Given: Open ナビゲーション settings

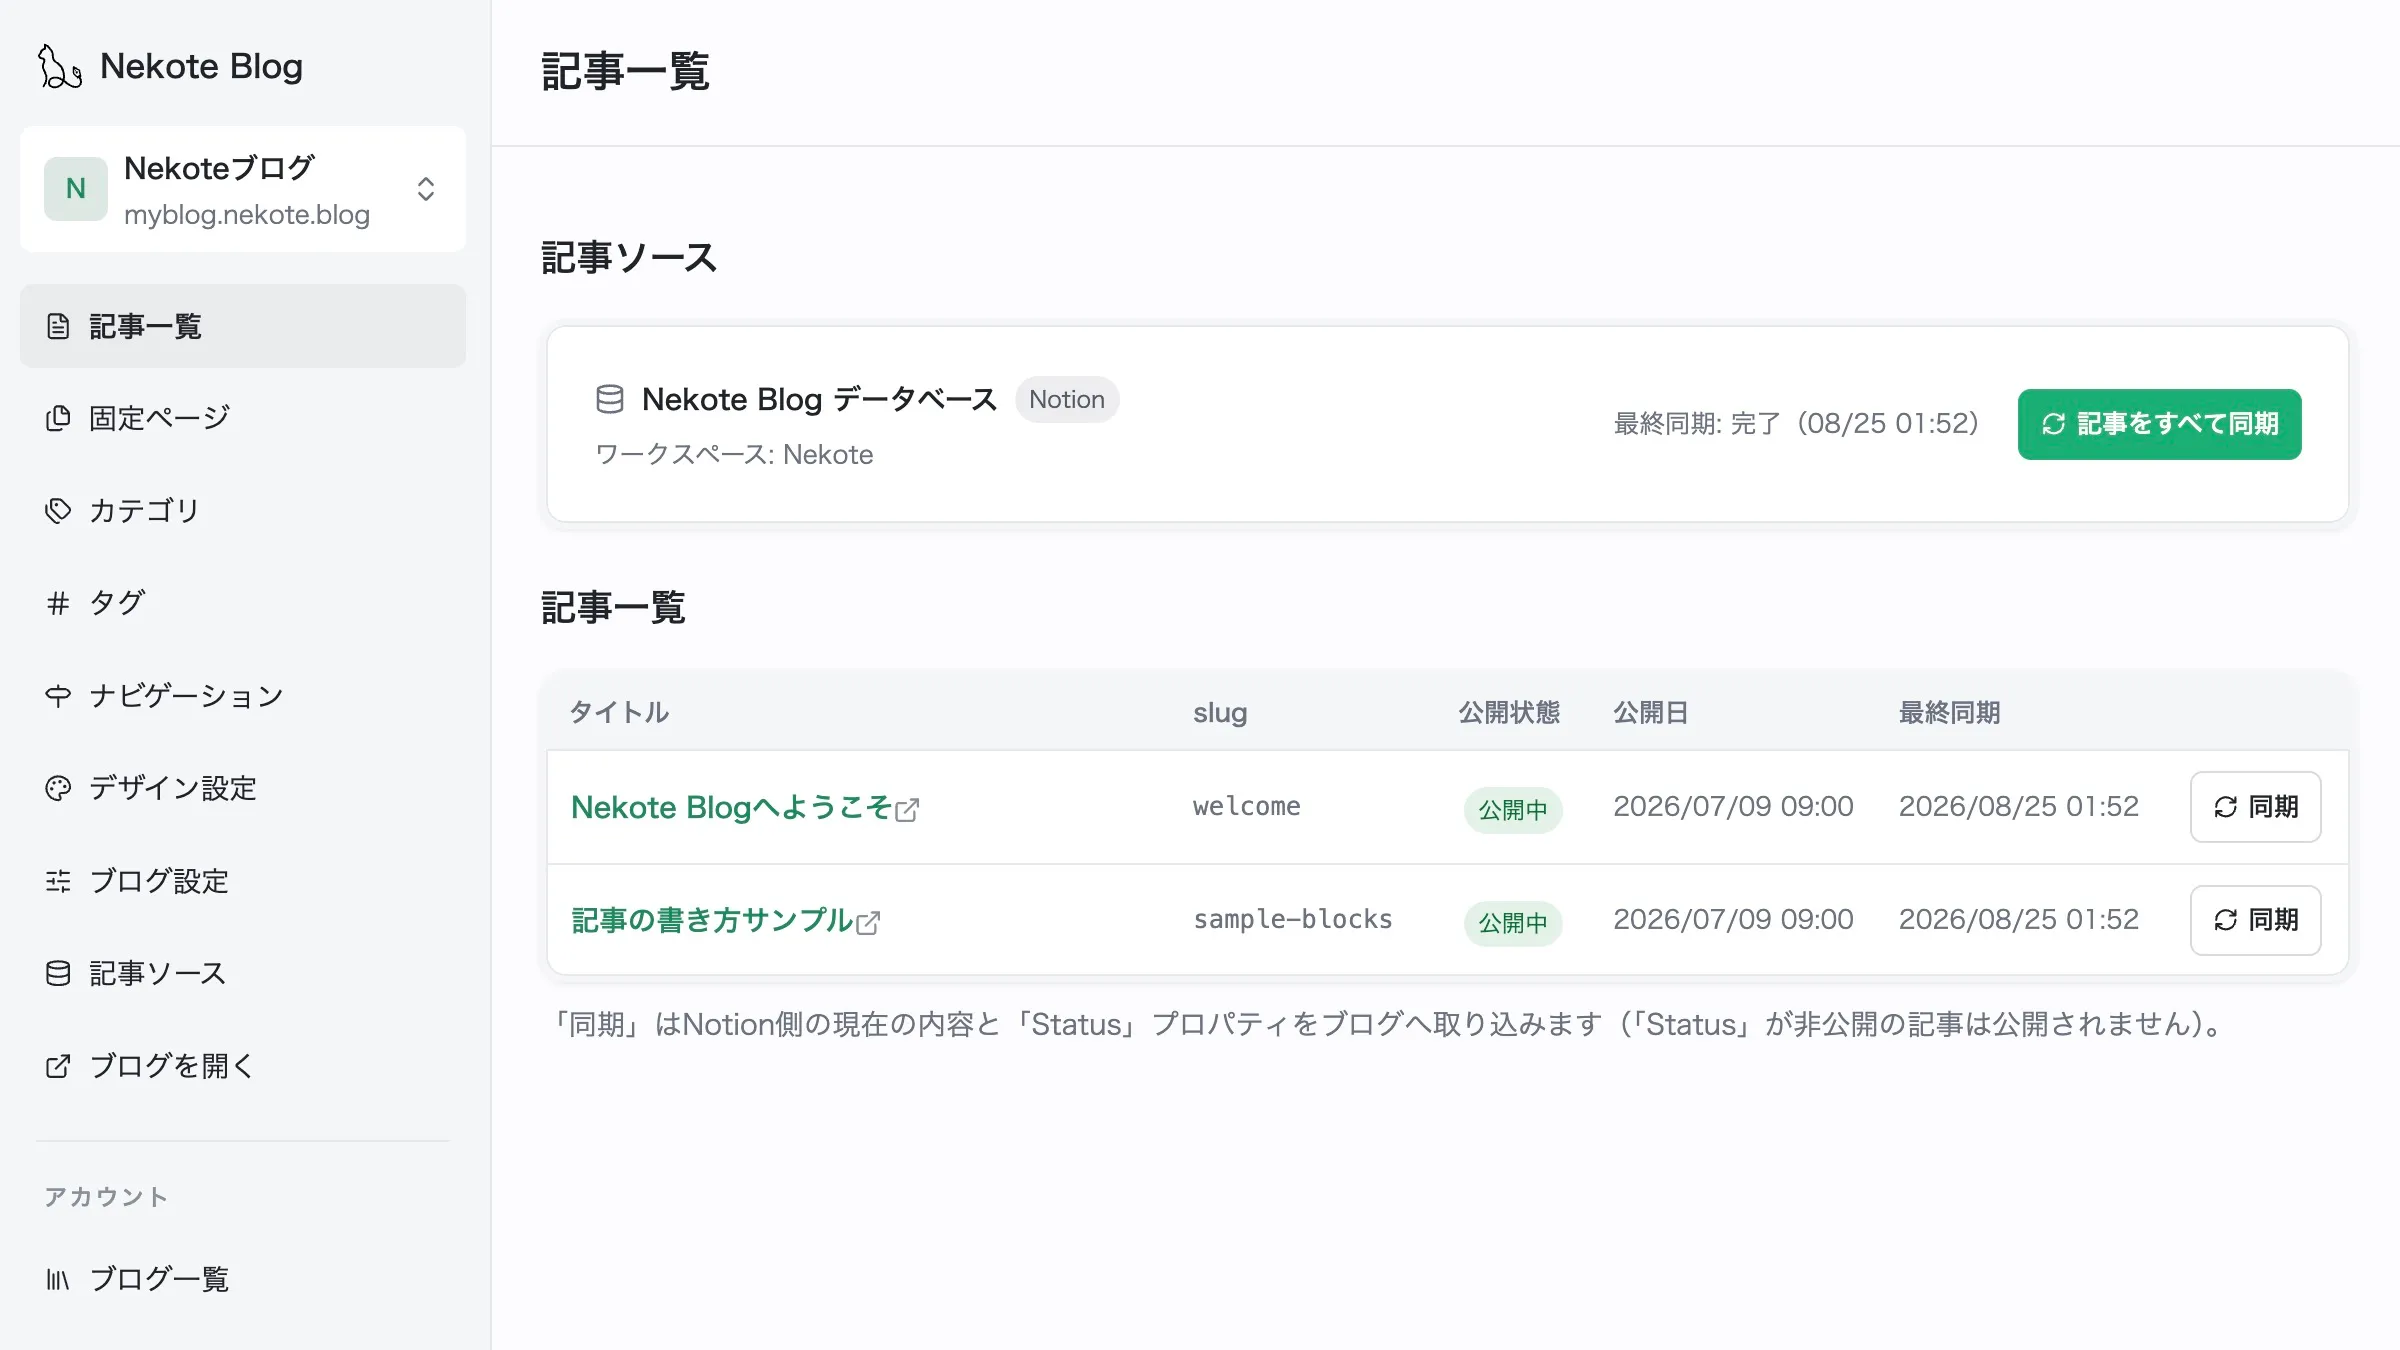Looking at the screenshot, I should pos(243,695).
